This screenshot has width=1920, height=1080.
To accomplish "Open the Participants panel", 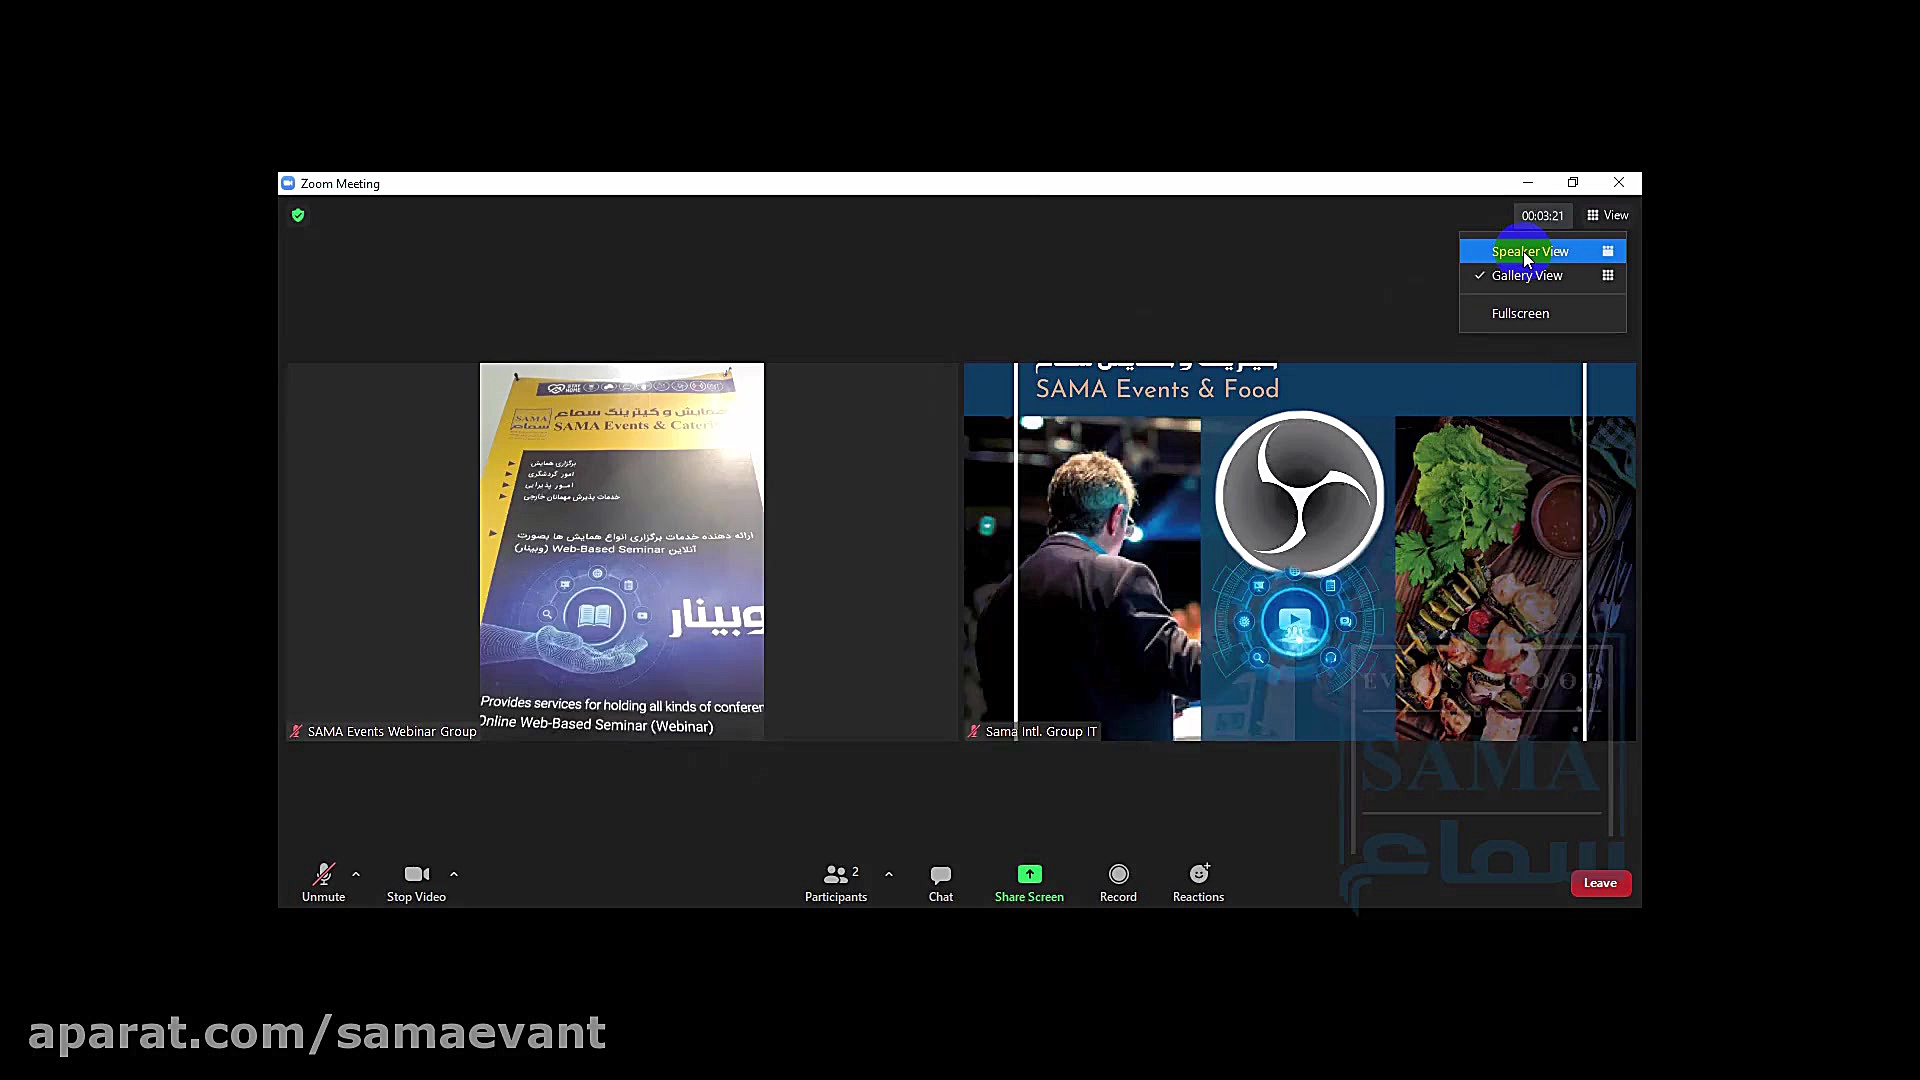I will coord(836,883).
